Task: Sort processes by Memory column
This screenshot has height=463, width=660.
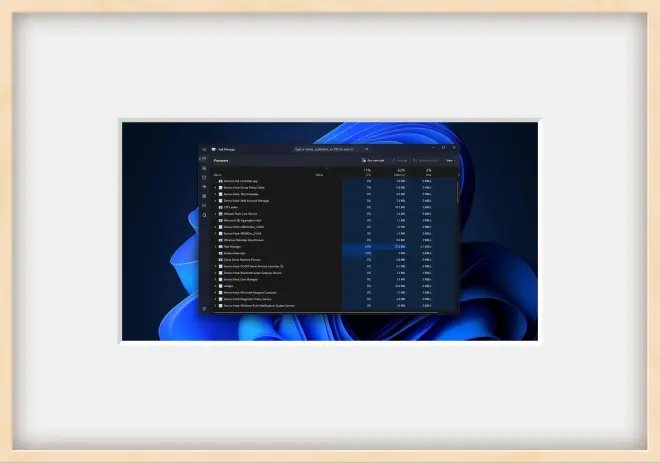Action: point(399,173)
